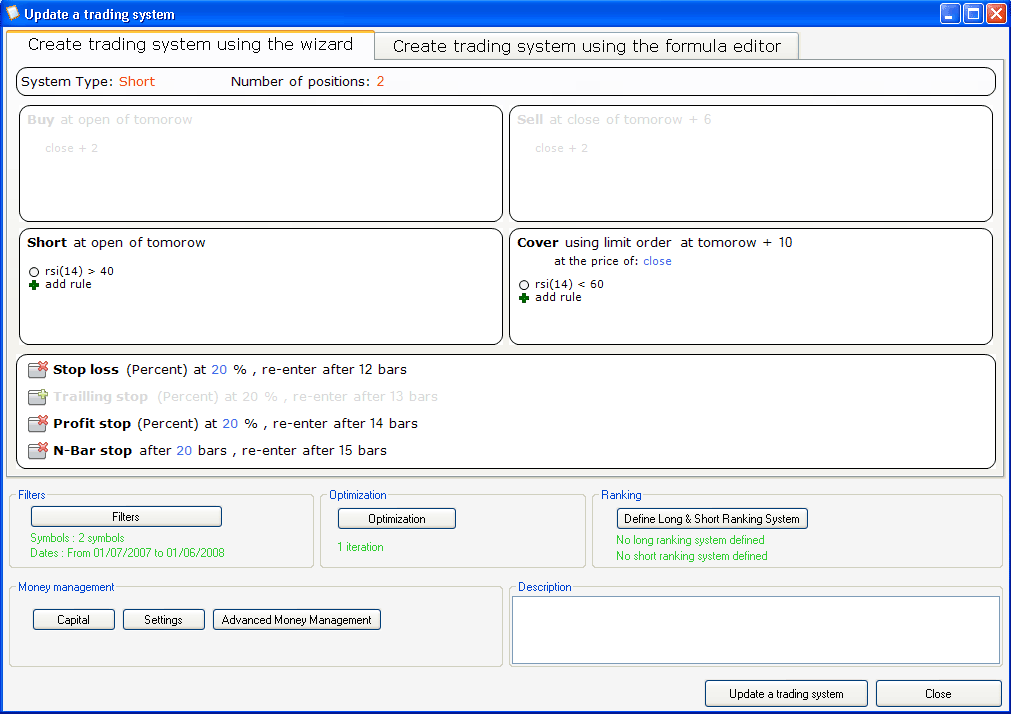Click the blue '20' bars value in N-Bar stop
This screenshot has height=714, width=1011.
pos(183,450)
